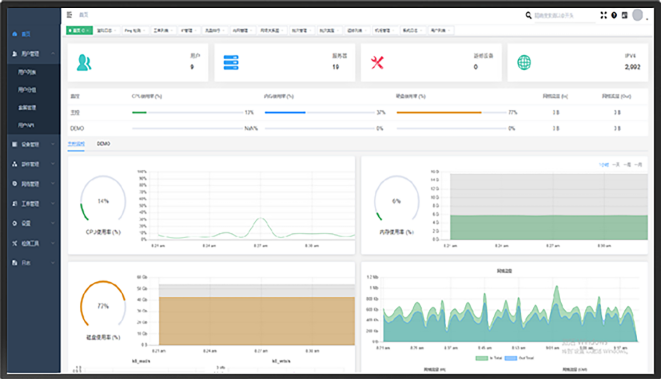Click the 设置 gear icon in sidebar
Screen dimensions: 661x379
(x=15, y=223)
